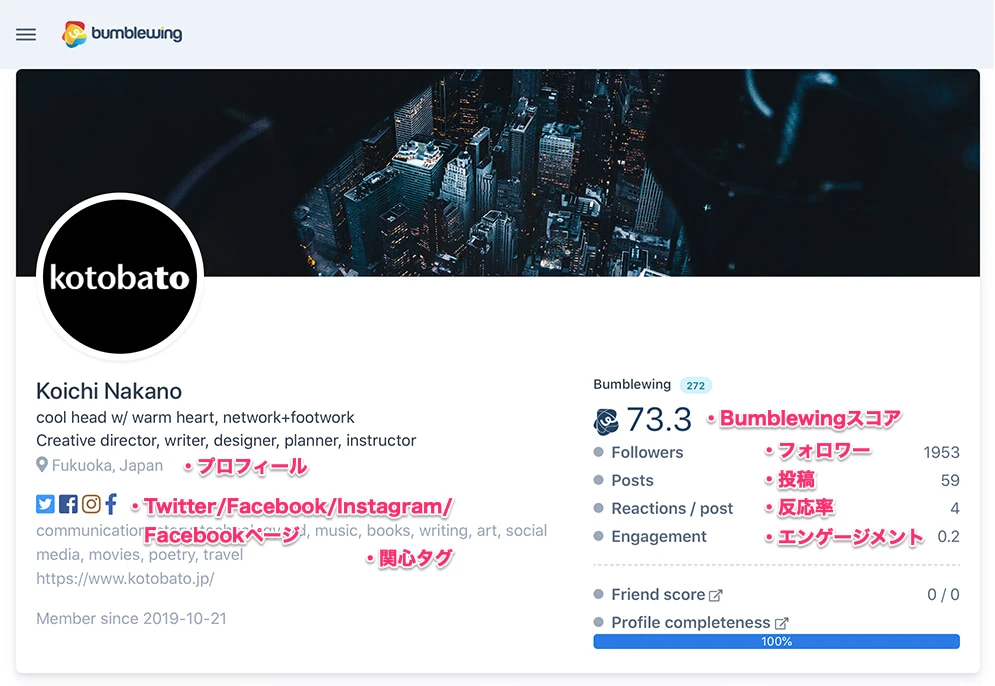
Task: Open Profile completeness external link icon
Action: 782,623
